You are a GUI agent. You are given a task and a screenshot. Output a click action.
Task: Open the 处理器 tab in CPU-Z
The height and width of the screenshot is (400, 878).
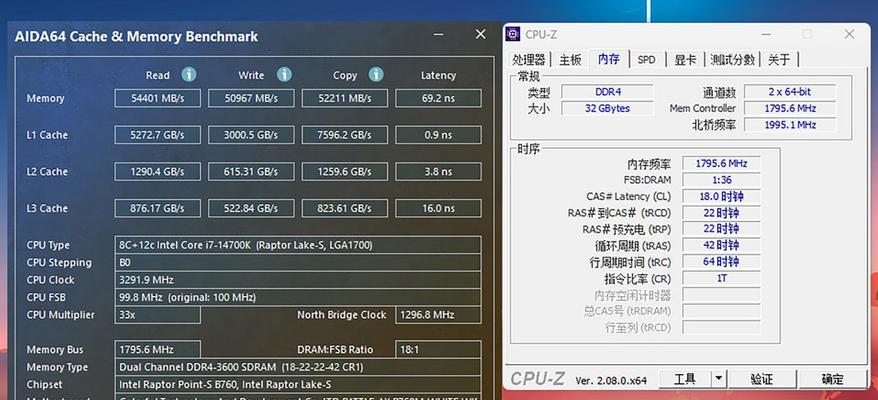pos(529,59)
